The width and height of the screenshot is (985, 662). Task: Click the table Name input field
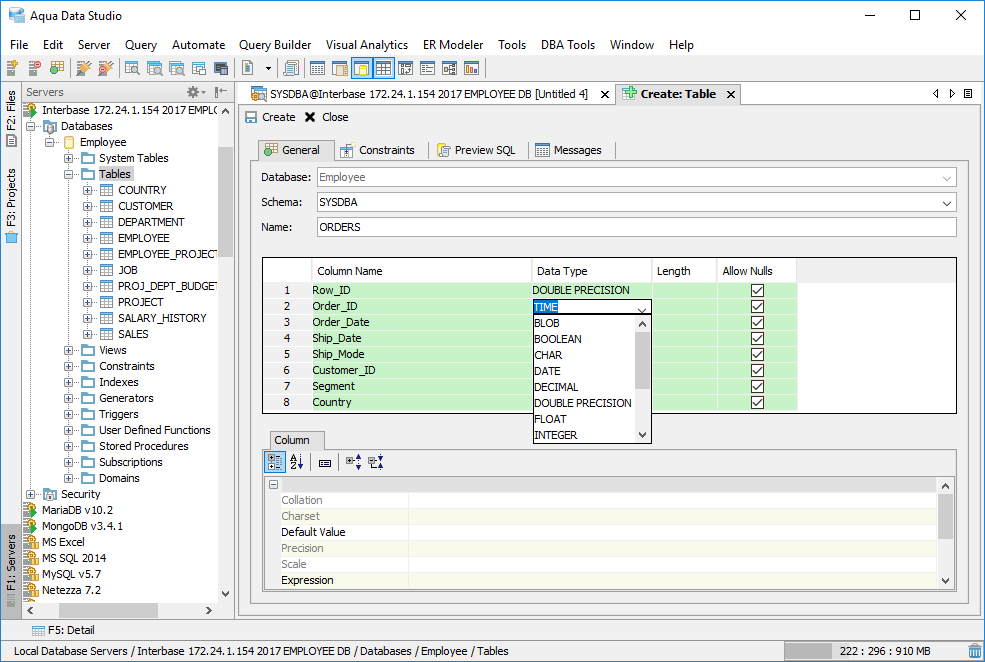635,227
